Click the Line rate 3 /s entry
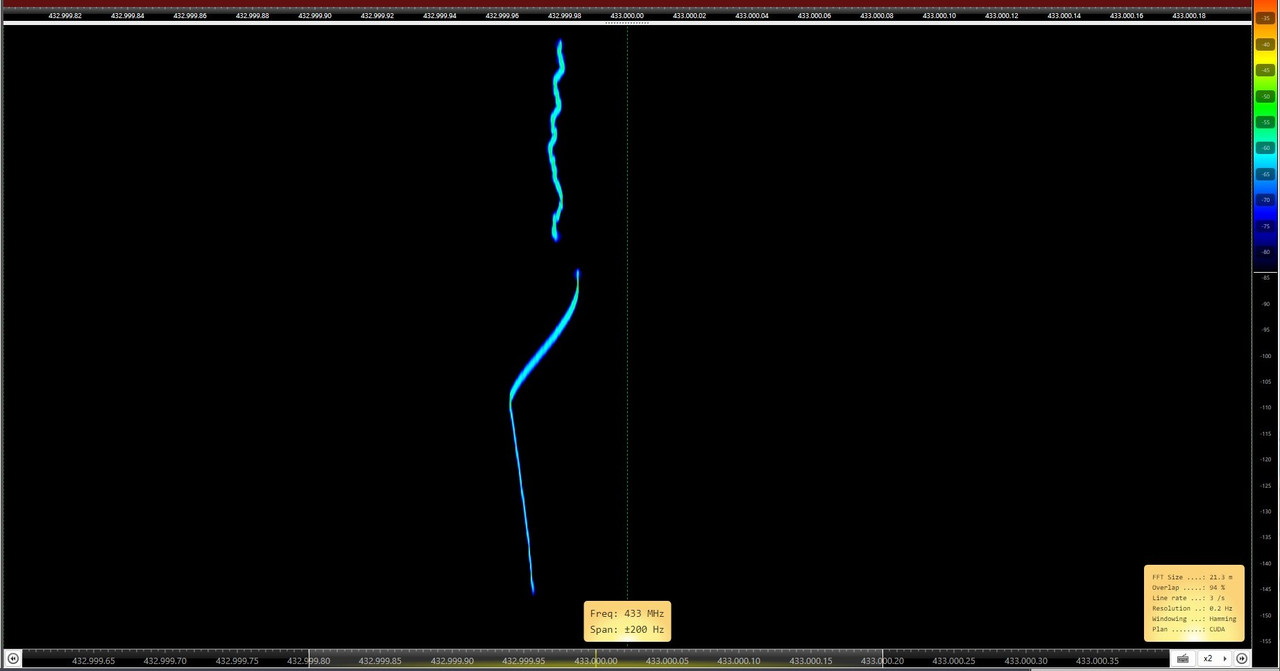The image size is (1280, 671). pos(1188,598)
